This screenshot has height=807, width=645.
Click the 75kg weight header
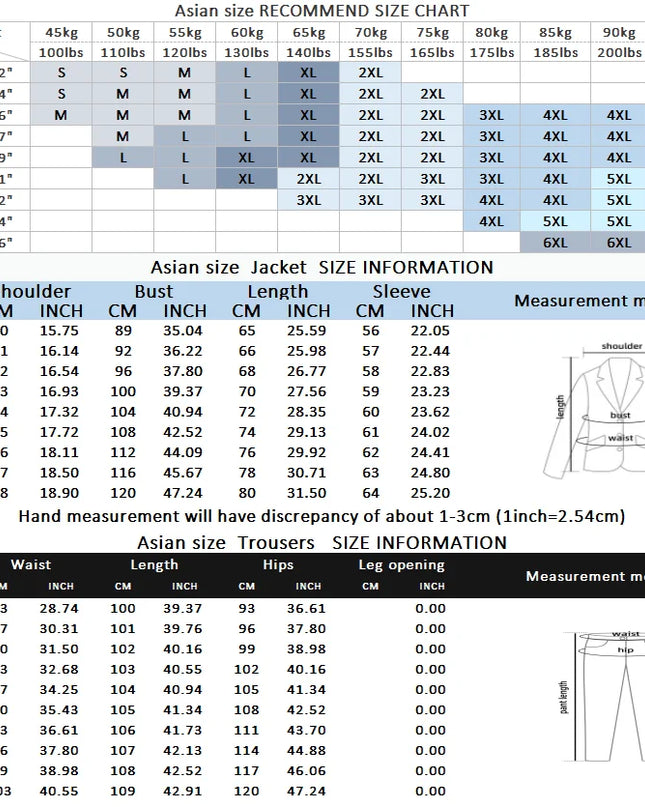(432, 32)
